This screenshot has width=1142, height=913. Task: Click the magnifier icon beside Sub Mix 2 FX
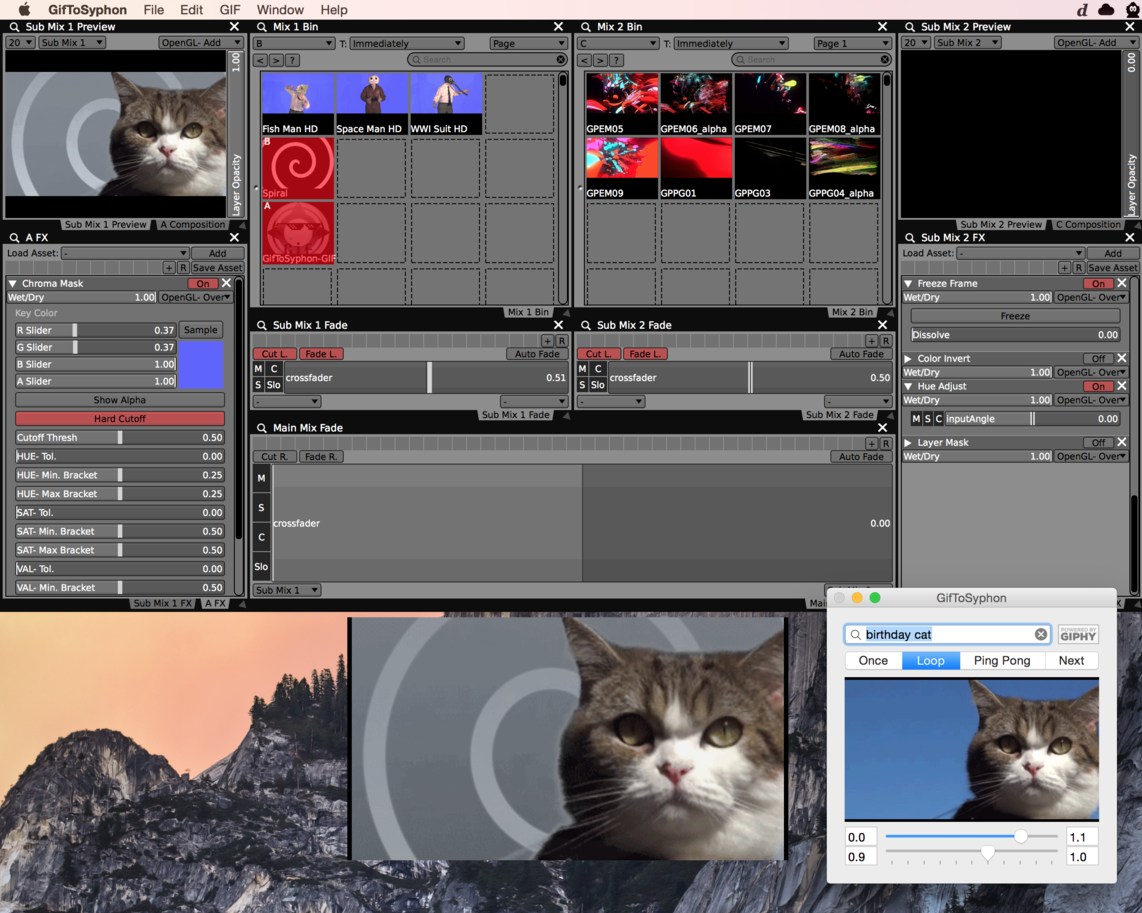(x=910, y=238)
